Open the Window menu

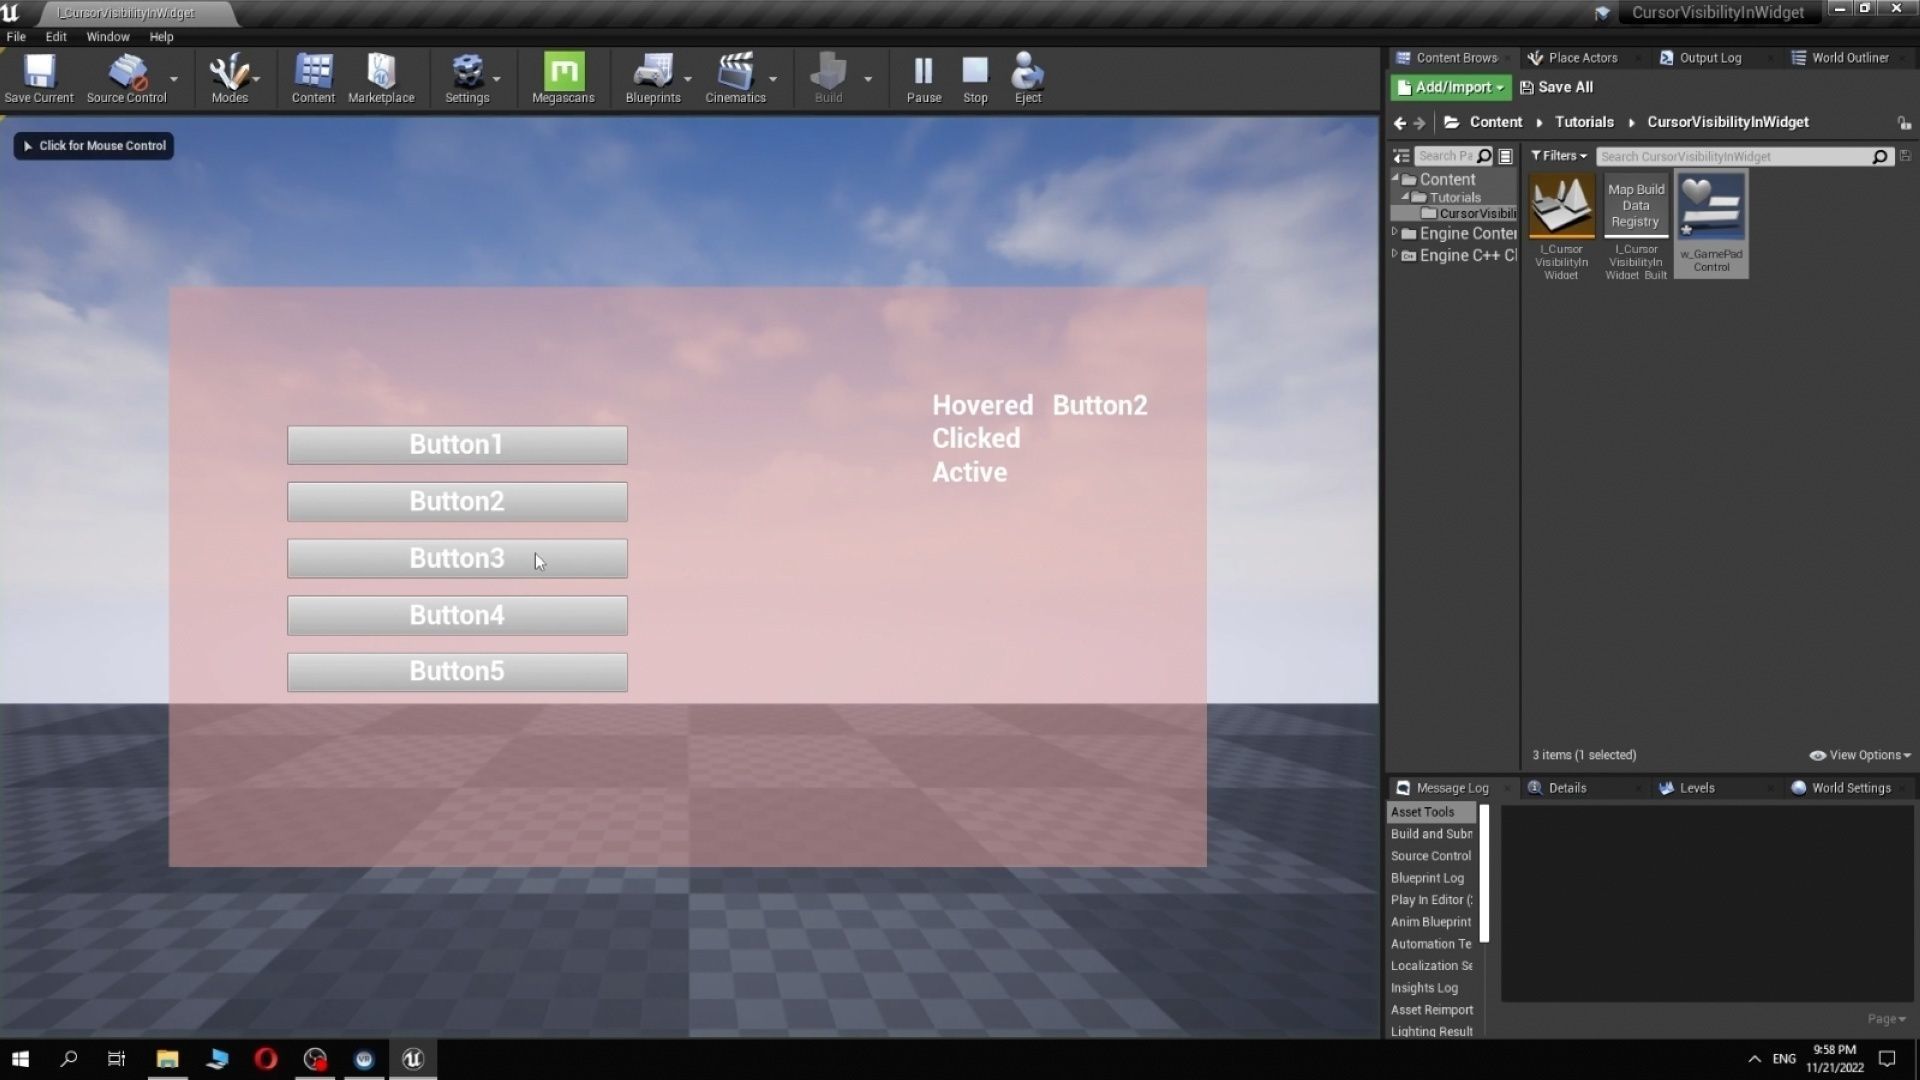pos(108,37)
